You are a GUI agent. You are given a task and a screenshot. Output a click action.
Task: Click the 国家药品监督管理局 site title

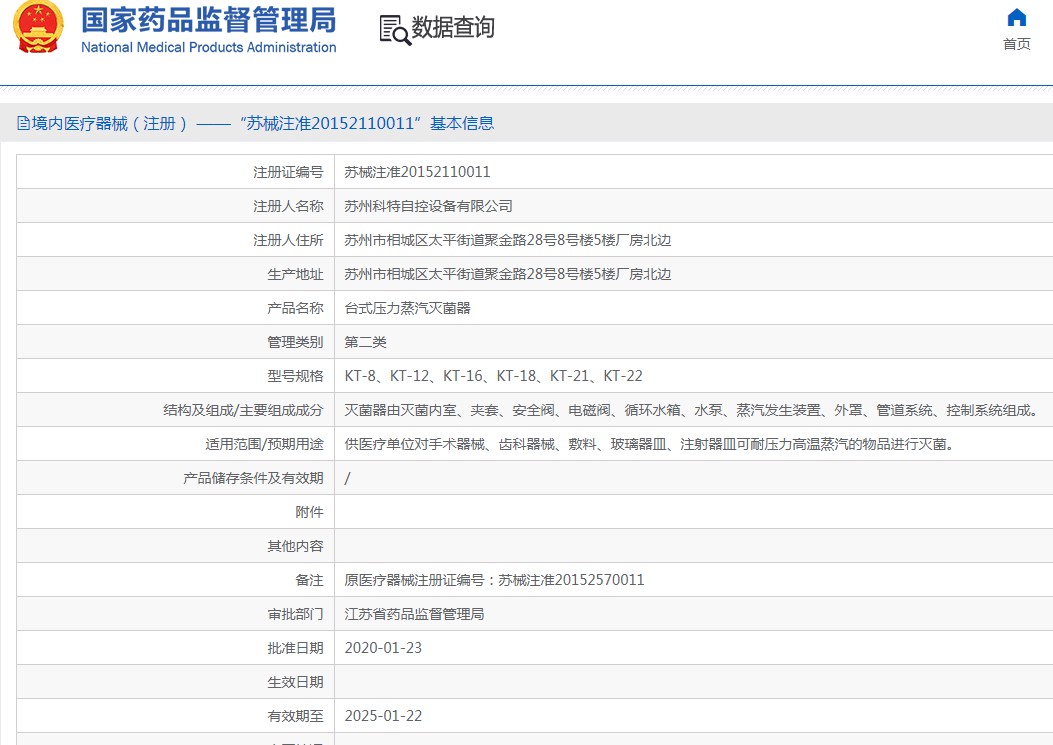pyautogui.click(x=209, y=20)
